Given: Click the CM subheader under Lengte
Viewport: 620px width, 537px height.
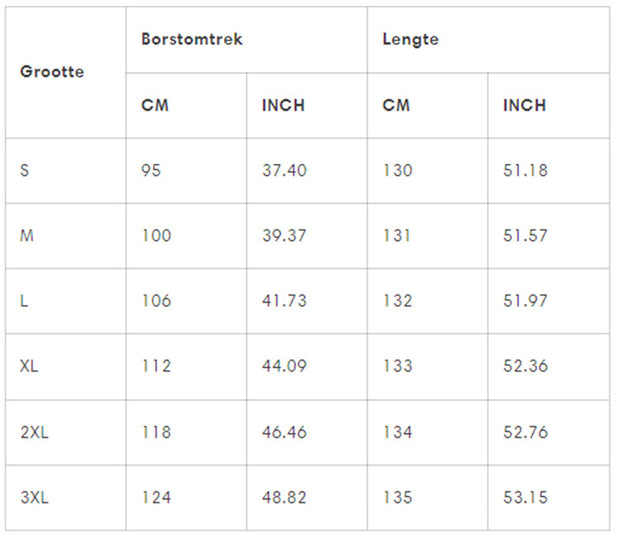Looking at the screenshot, I should click(396, 105).
